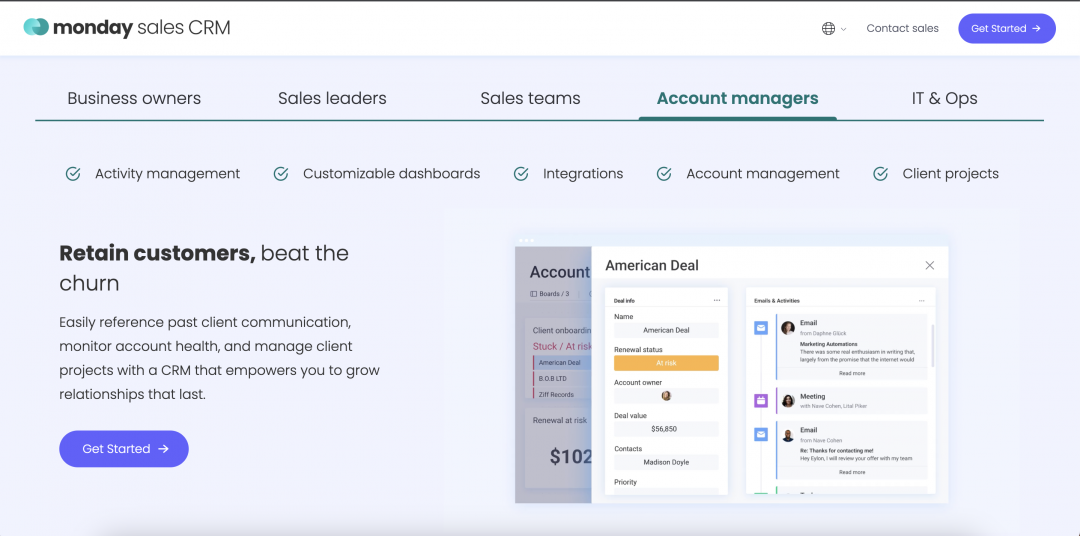Close the American Deal panel
This screenshot has width=1080, height=536.
click(929, 265)
